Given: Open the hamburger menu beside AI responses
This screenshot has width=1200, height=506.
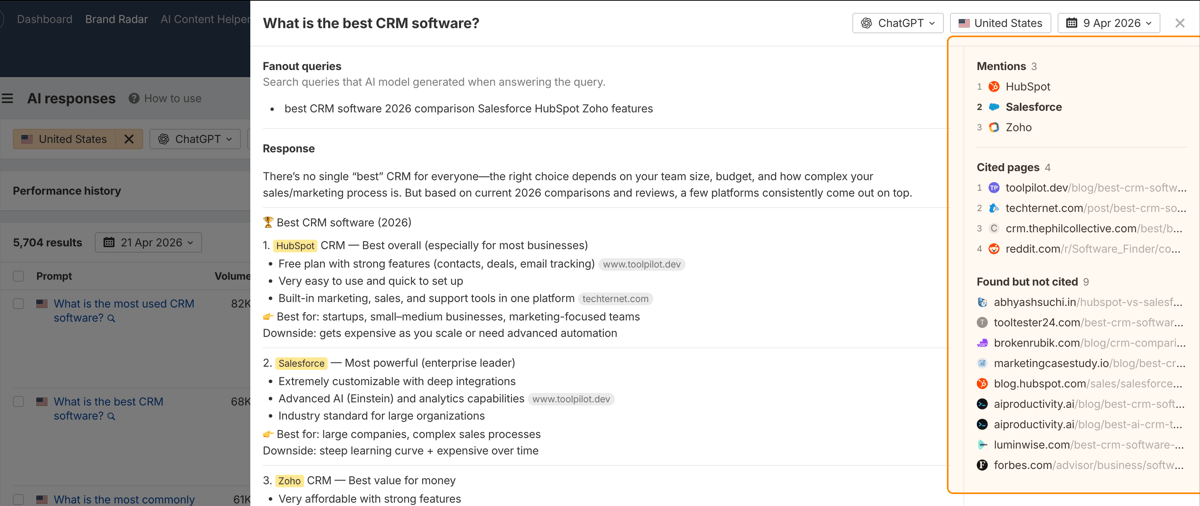Looking at the screenshot, I should point(8,99).
